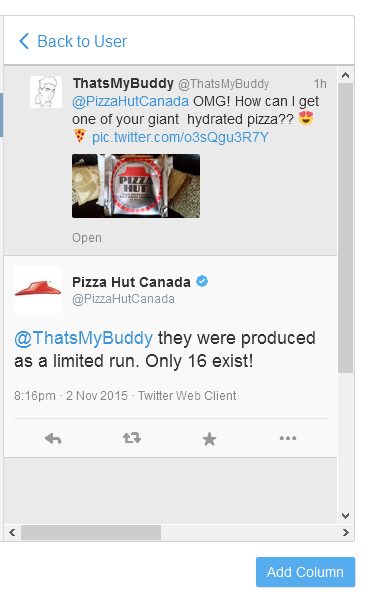The height and width of the screenshot is (598, 368).
Task: Favorite the tweet with the star icon
Action: click(x=209, y=439)
